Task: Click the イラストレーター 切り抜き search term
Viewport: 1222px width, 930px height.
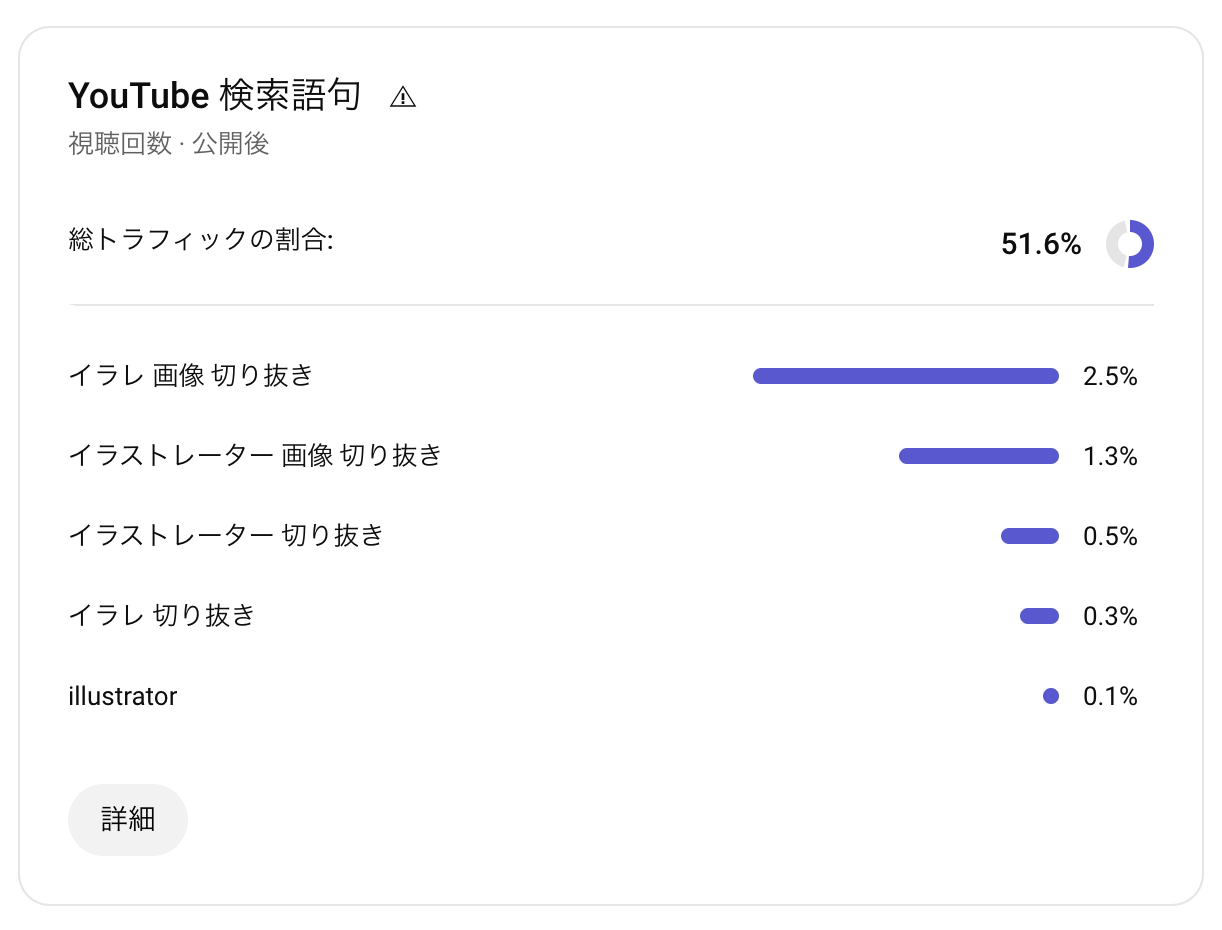Action: point(226,536)
